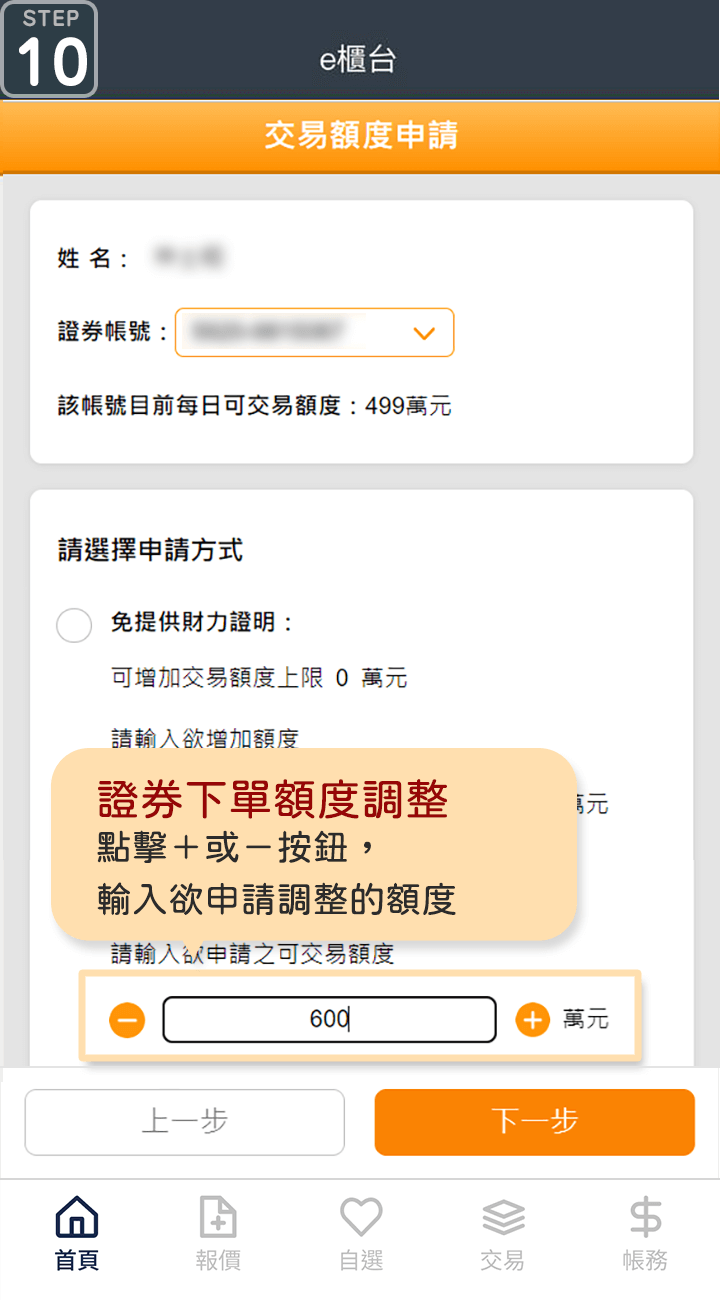The height and width of the screenshot is (1300, 720).
Task: Focus the quota input showing 600
Action: pos(329,1019)
